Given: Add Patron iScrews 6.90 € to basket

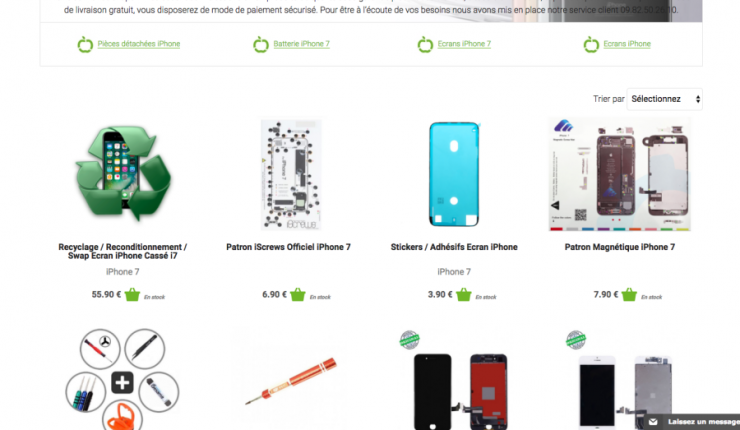Looking at the screenshot, I should pos(298,295).
